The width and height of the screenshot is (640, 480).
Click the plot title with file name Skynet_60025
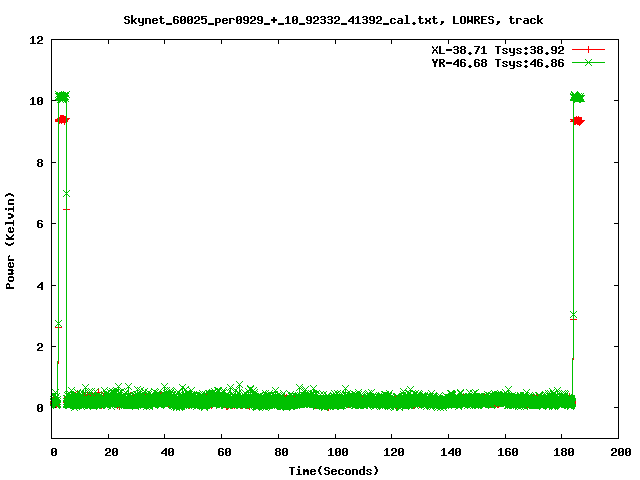pos(333,20)
